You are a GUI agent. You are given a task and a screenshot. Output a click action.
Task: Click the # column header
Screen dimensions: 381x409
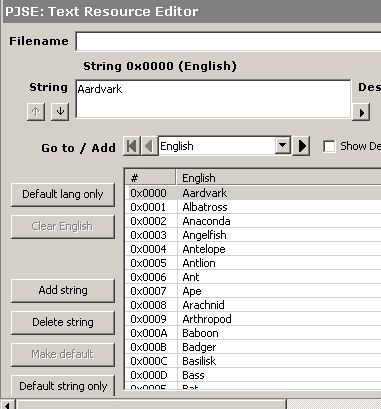tap(151, 178)
